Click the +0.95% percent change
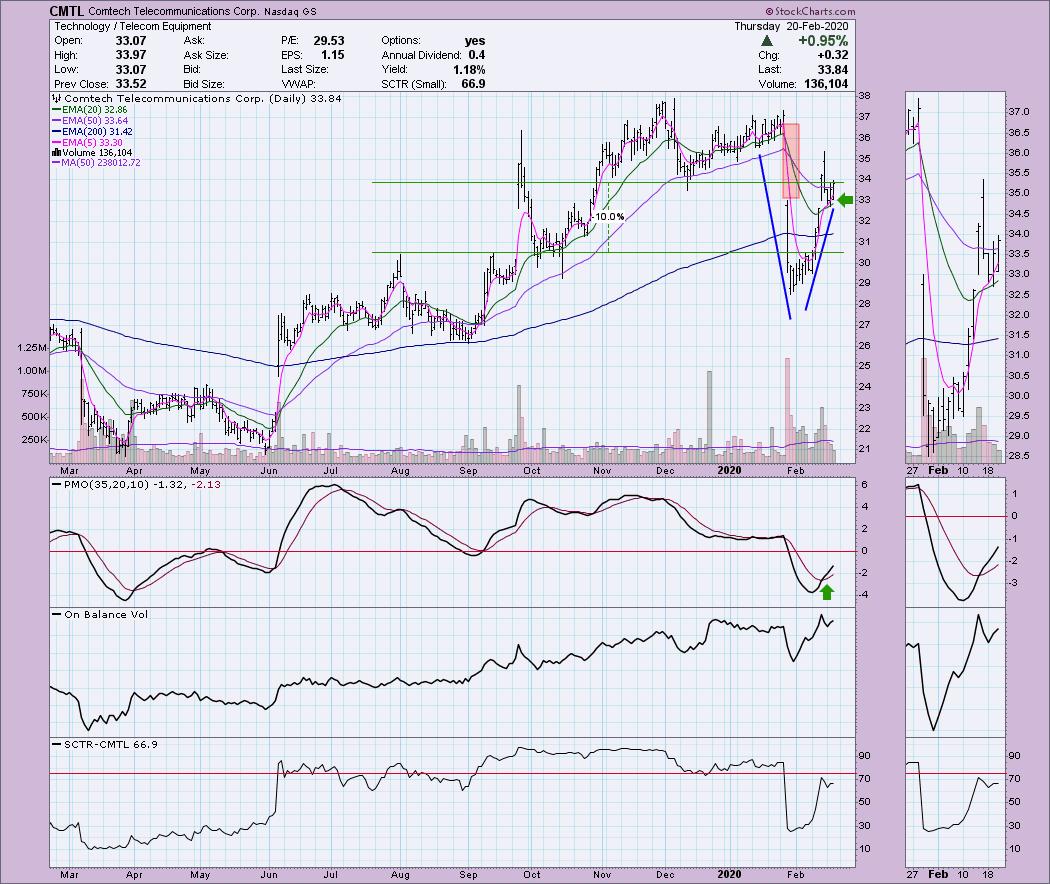 (x=823, y=41)
